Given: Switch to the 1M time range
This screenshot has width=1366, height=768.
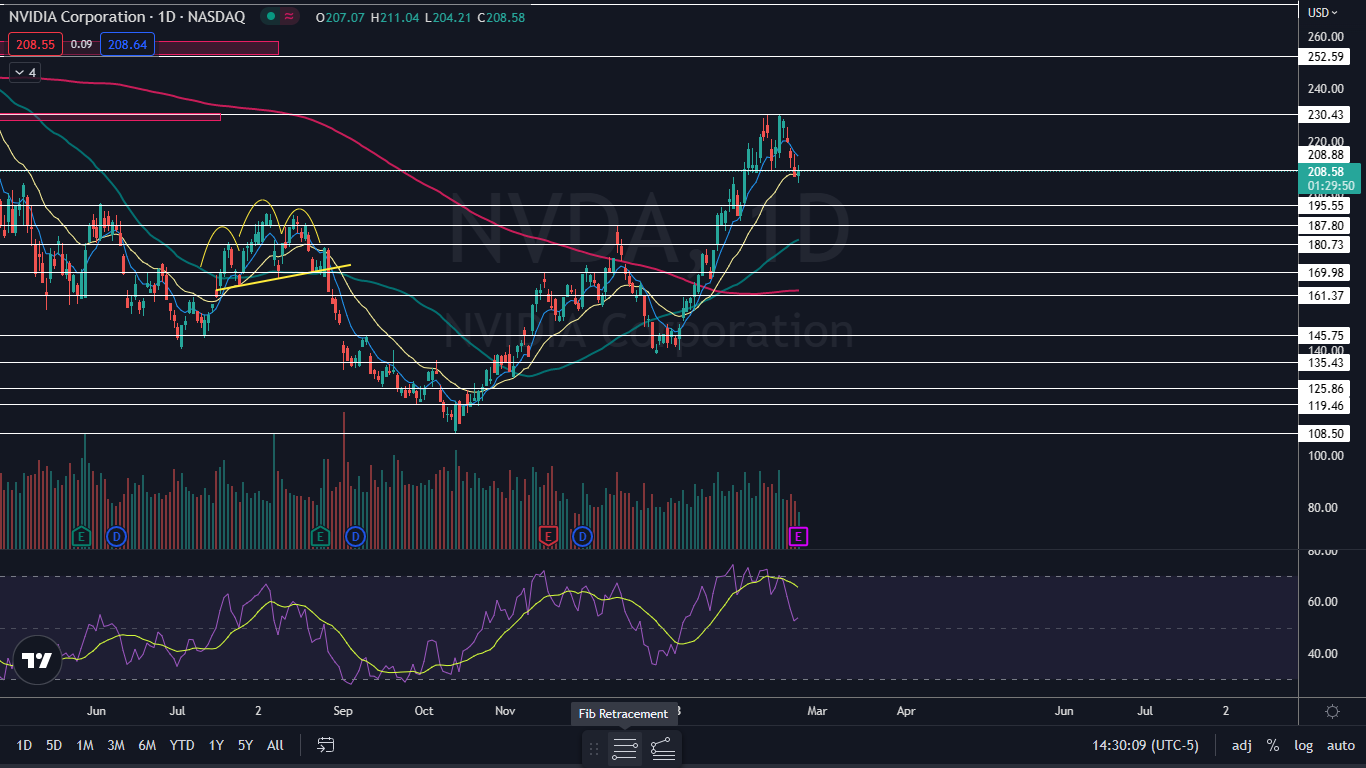Looking at the screenshot, I should 85,745.
